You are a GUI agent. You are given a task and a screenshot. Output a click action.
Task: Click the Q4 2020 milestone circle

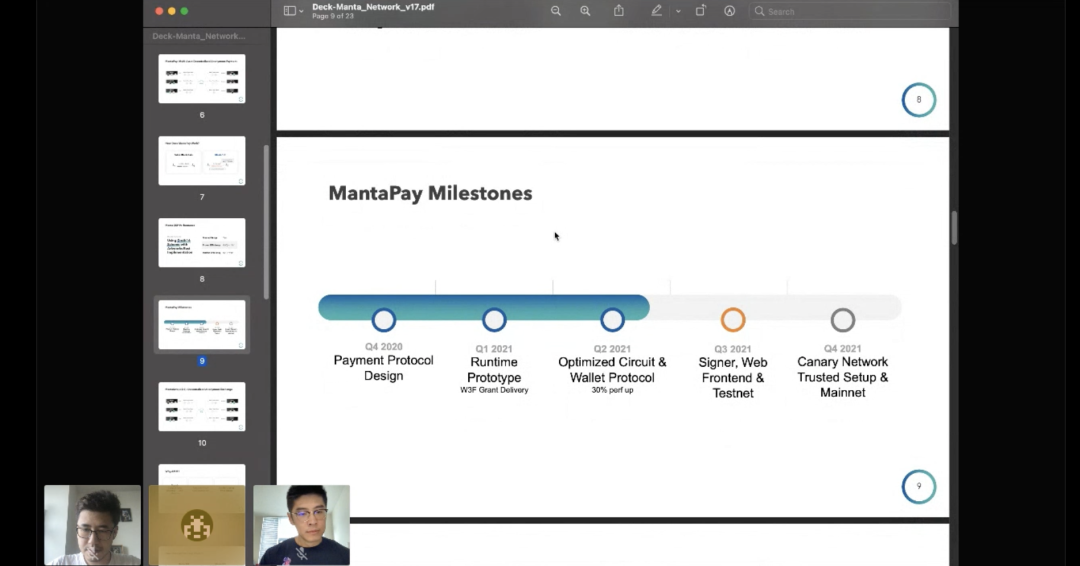coord(384,319)
